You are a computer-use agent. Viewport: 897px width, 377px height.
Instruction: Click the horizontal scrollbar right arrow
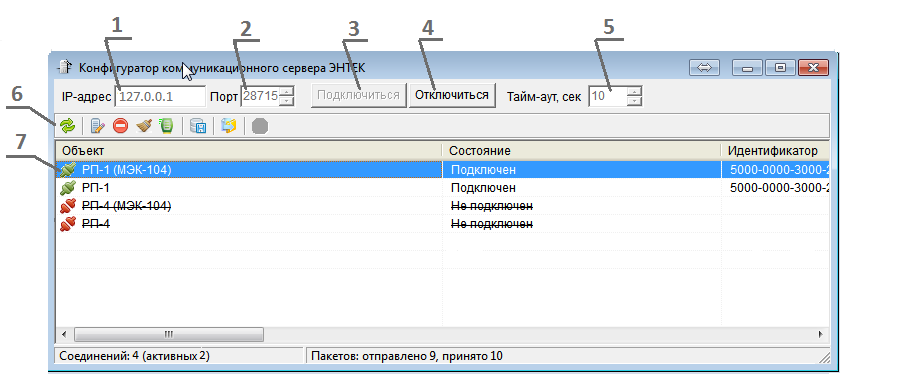coord(821,334)
